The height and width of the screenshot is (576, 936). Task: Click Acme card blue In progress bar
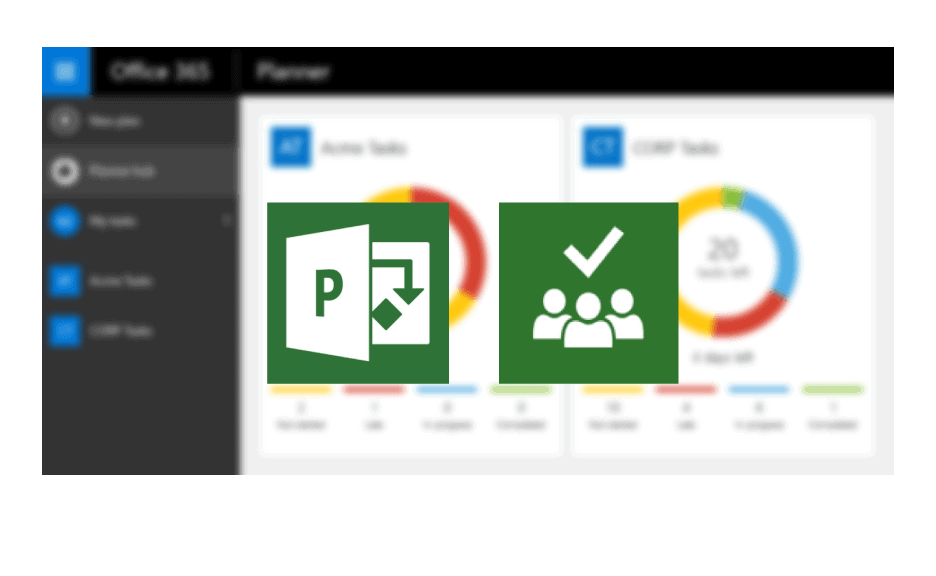447,390
